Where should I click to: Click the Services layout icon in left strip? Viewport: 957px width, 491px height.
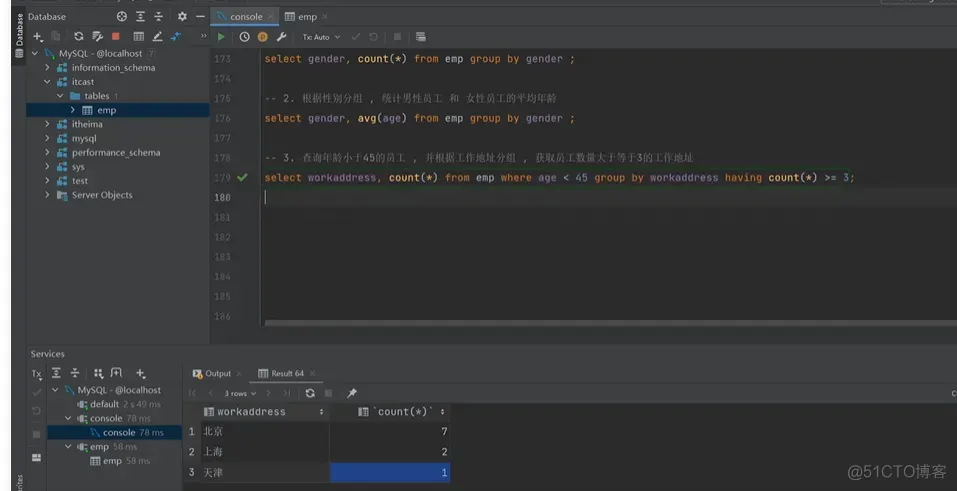pyautogui.click(x=37, y=457)
